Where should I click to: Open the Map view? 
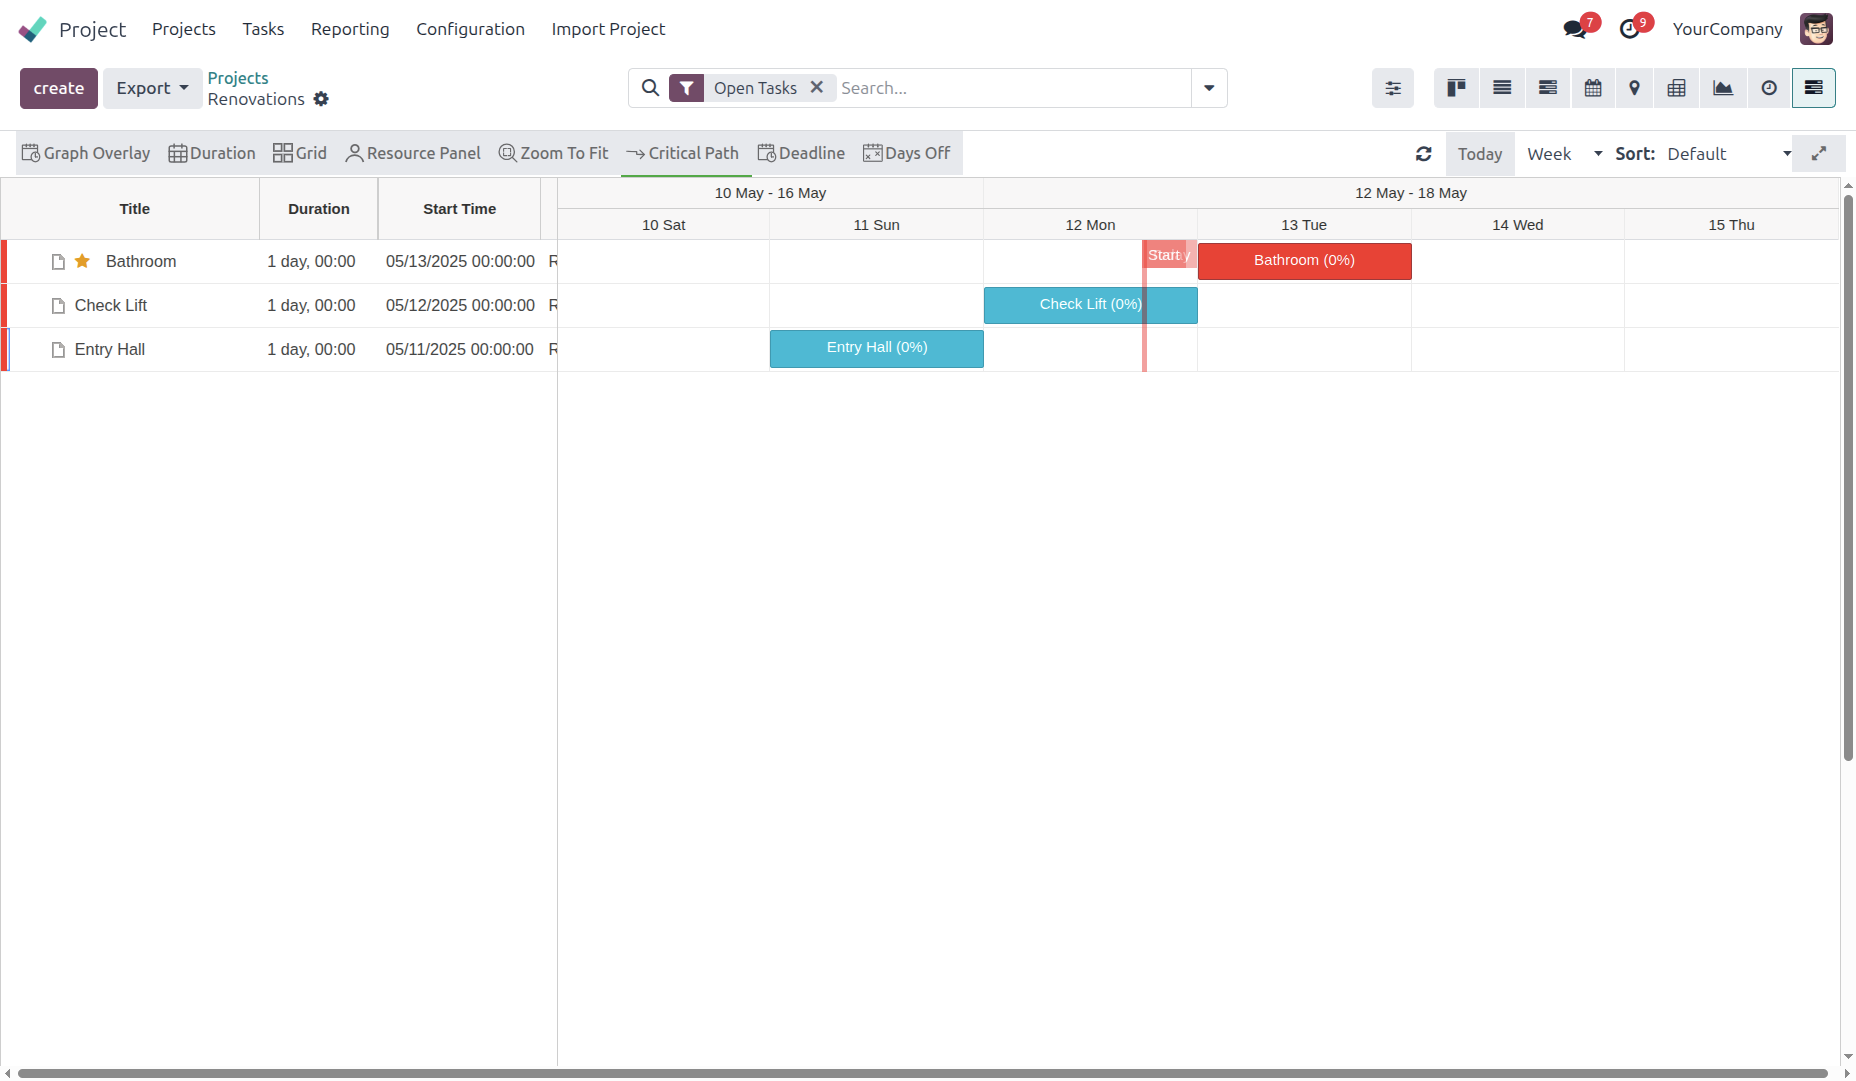coord(1634,88)
